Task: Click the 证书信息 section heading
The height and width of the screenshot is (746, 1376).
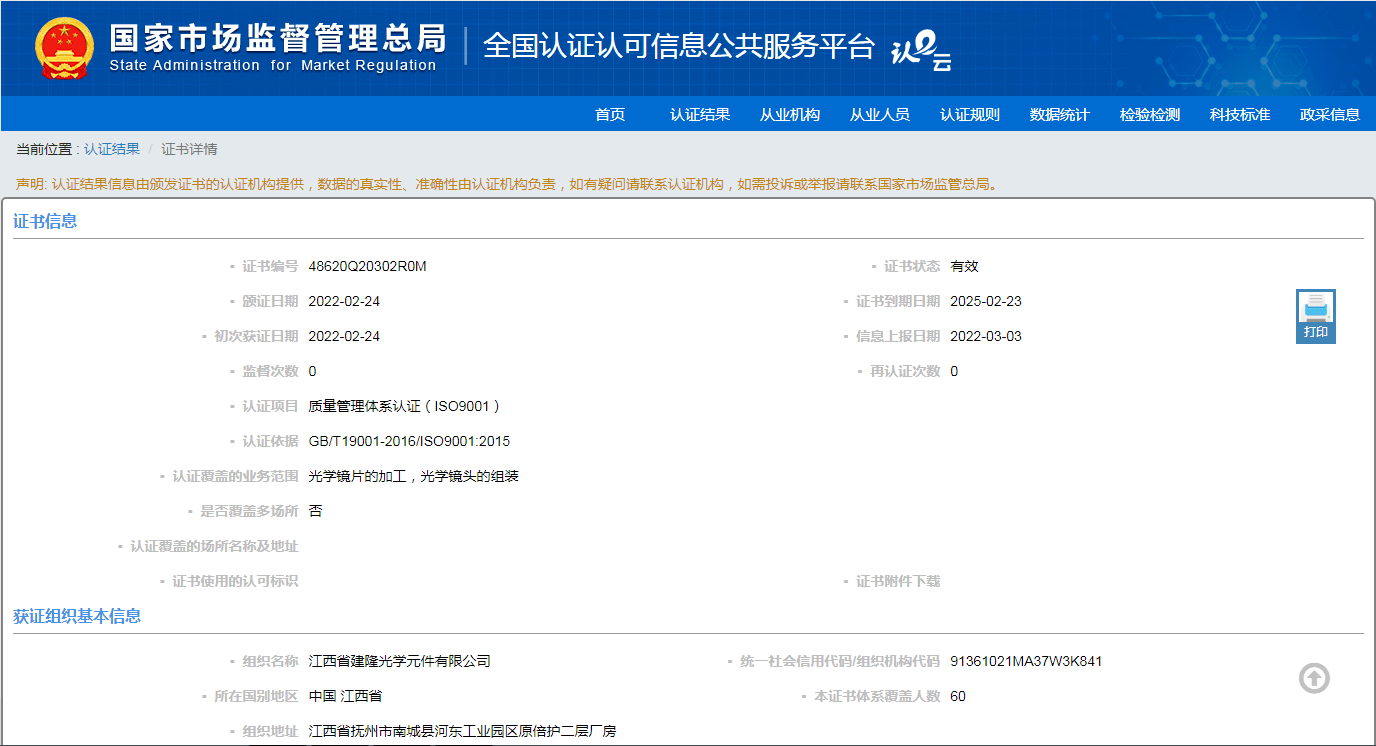Action: [45, 221]
